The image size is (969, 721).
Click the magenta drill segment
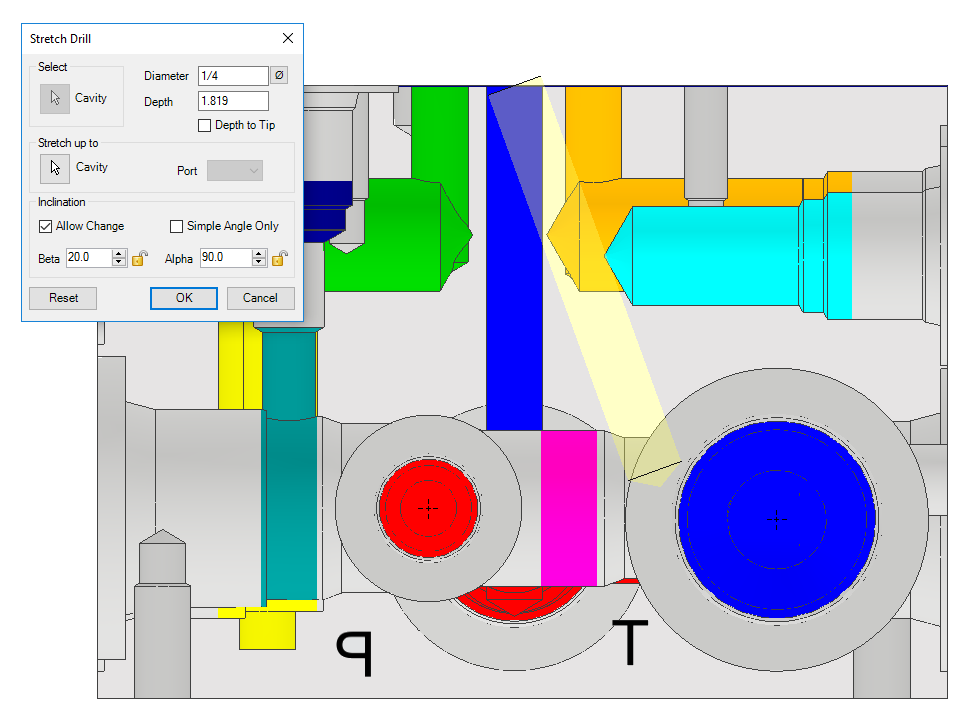pyautogui.click(x=568, y=508)
